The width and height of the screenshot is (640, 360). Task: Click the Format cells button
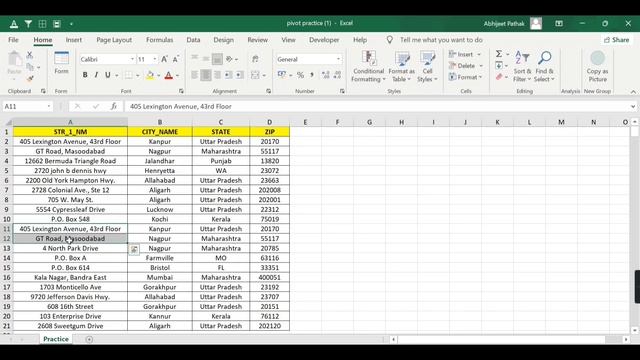point(466,77)
